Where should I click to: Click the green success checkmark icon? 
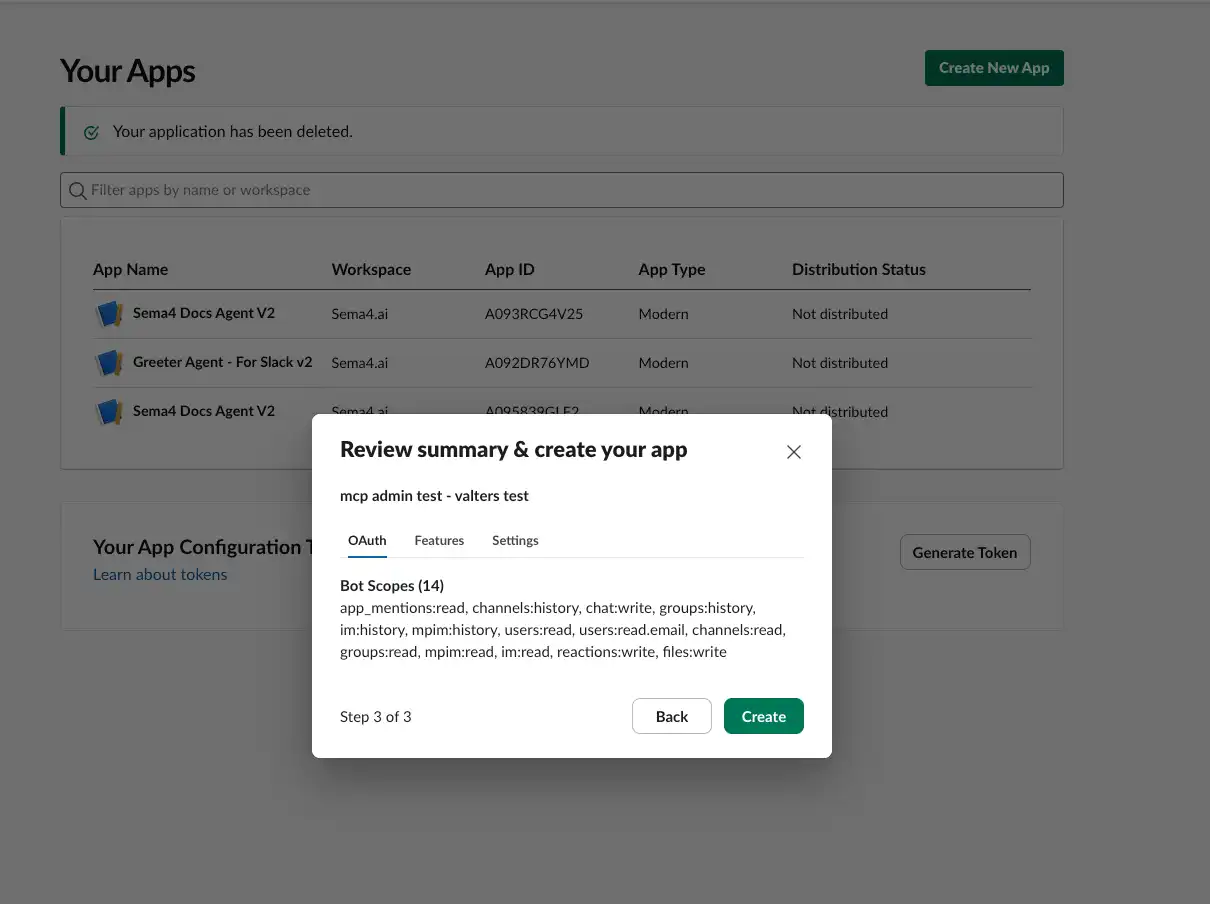click(92, 132)
